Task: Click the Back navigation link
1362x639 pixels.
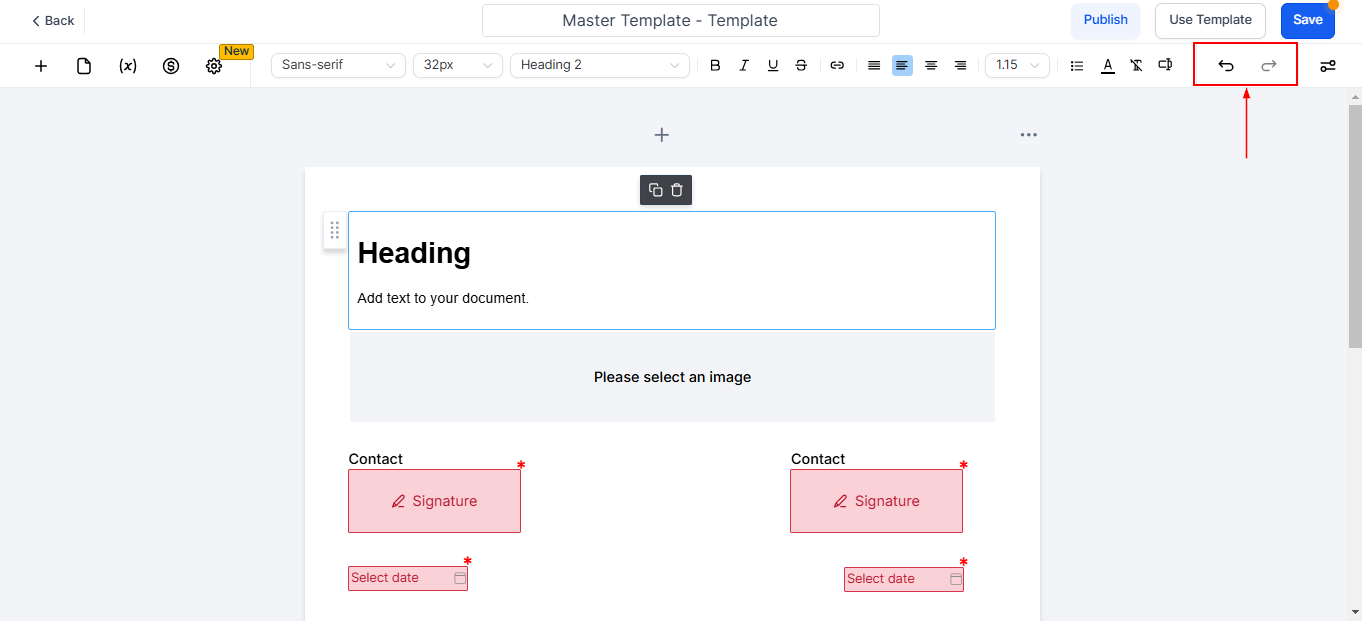Action: coord(53,20)
